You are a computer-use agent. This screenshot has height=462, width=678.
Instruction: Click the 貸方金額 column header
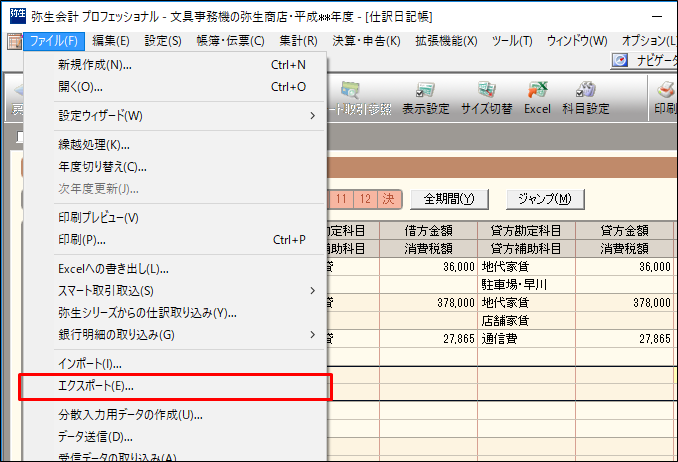tap(625, 231)
